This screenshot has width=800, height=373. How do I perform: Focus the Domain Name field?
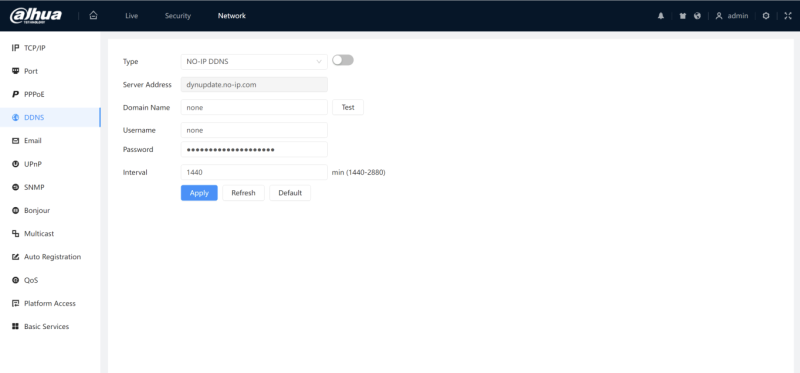(x=254, y=108)
